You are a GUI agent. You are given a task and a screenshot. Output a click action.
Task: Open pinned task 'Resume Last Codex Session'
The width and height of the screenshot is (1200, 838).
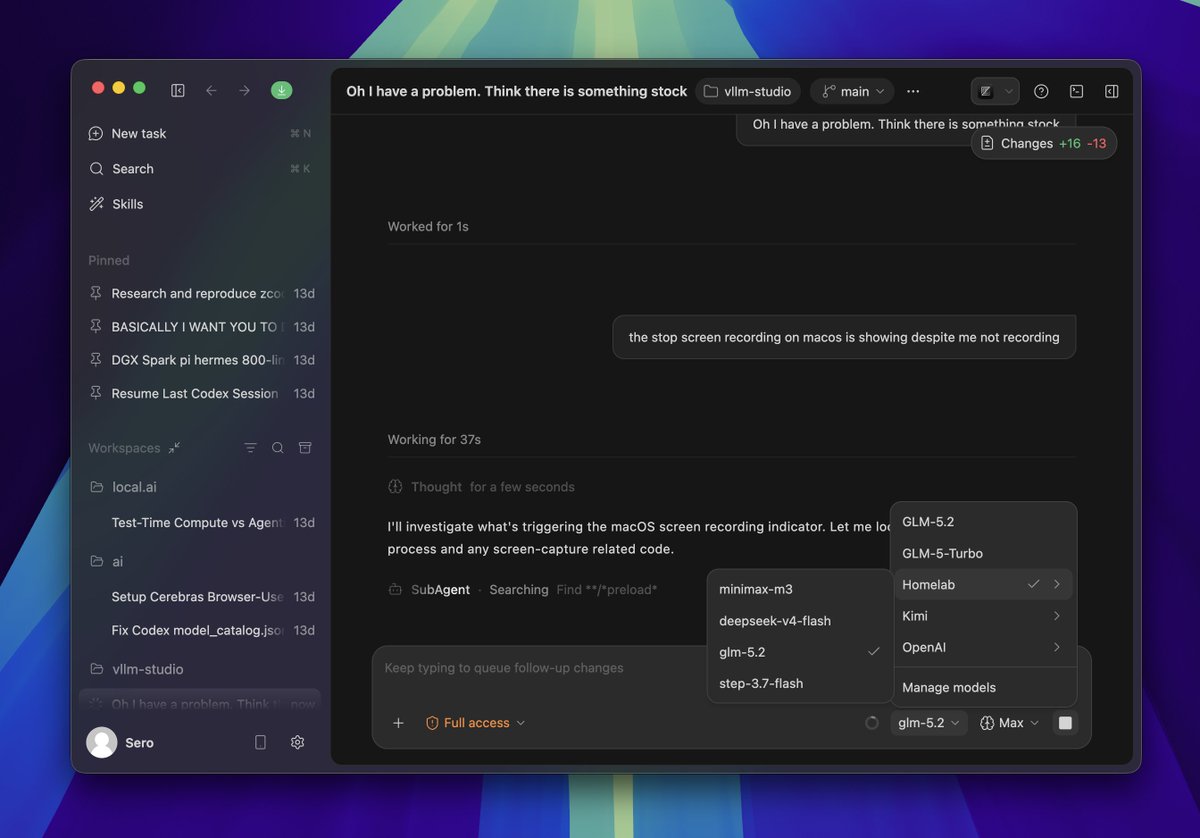200,393
